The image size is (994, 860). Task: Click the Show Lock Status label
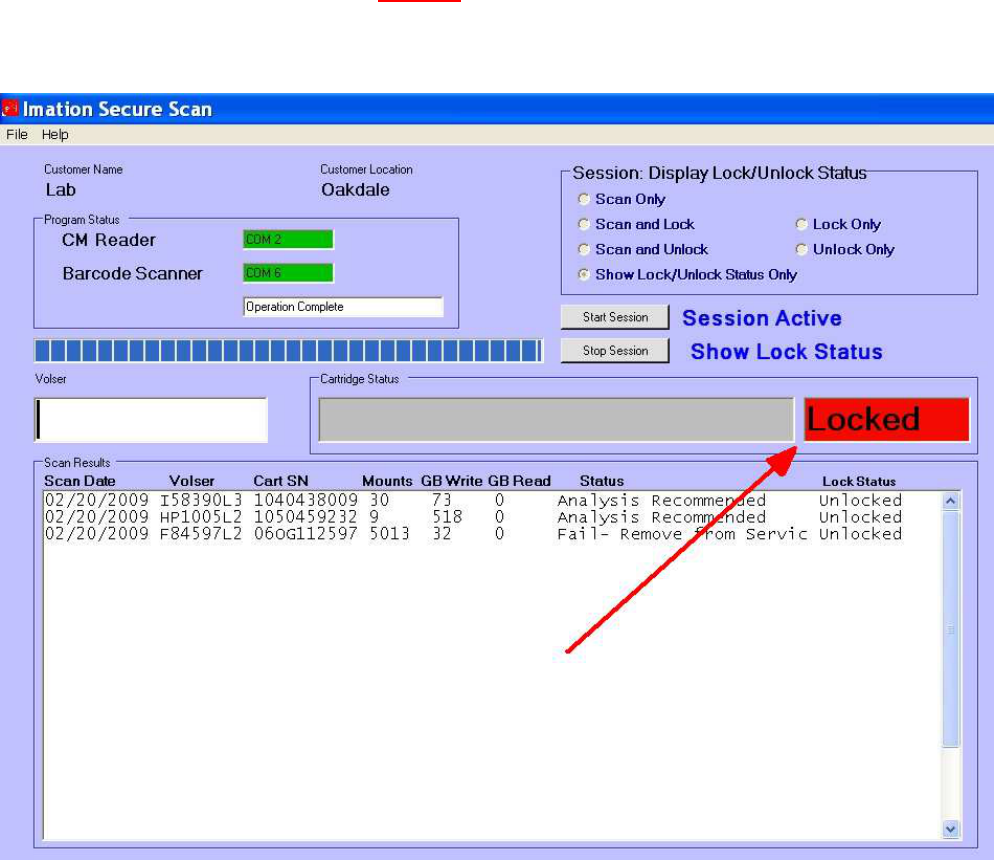tap(786, 352)
